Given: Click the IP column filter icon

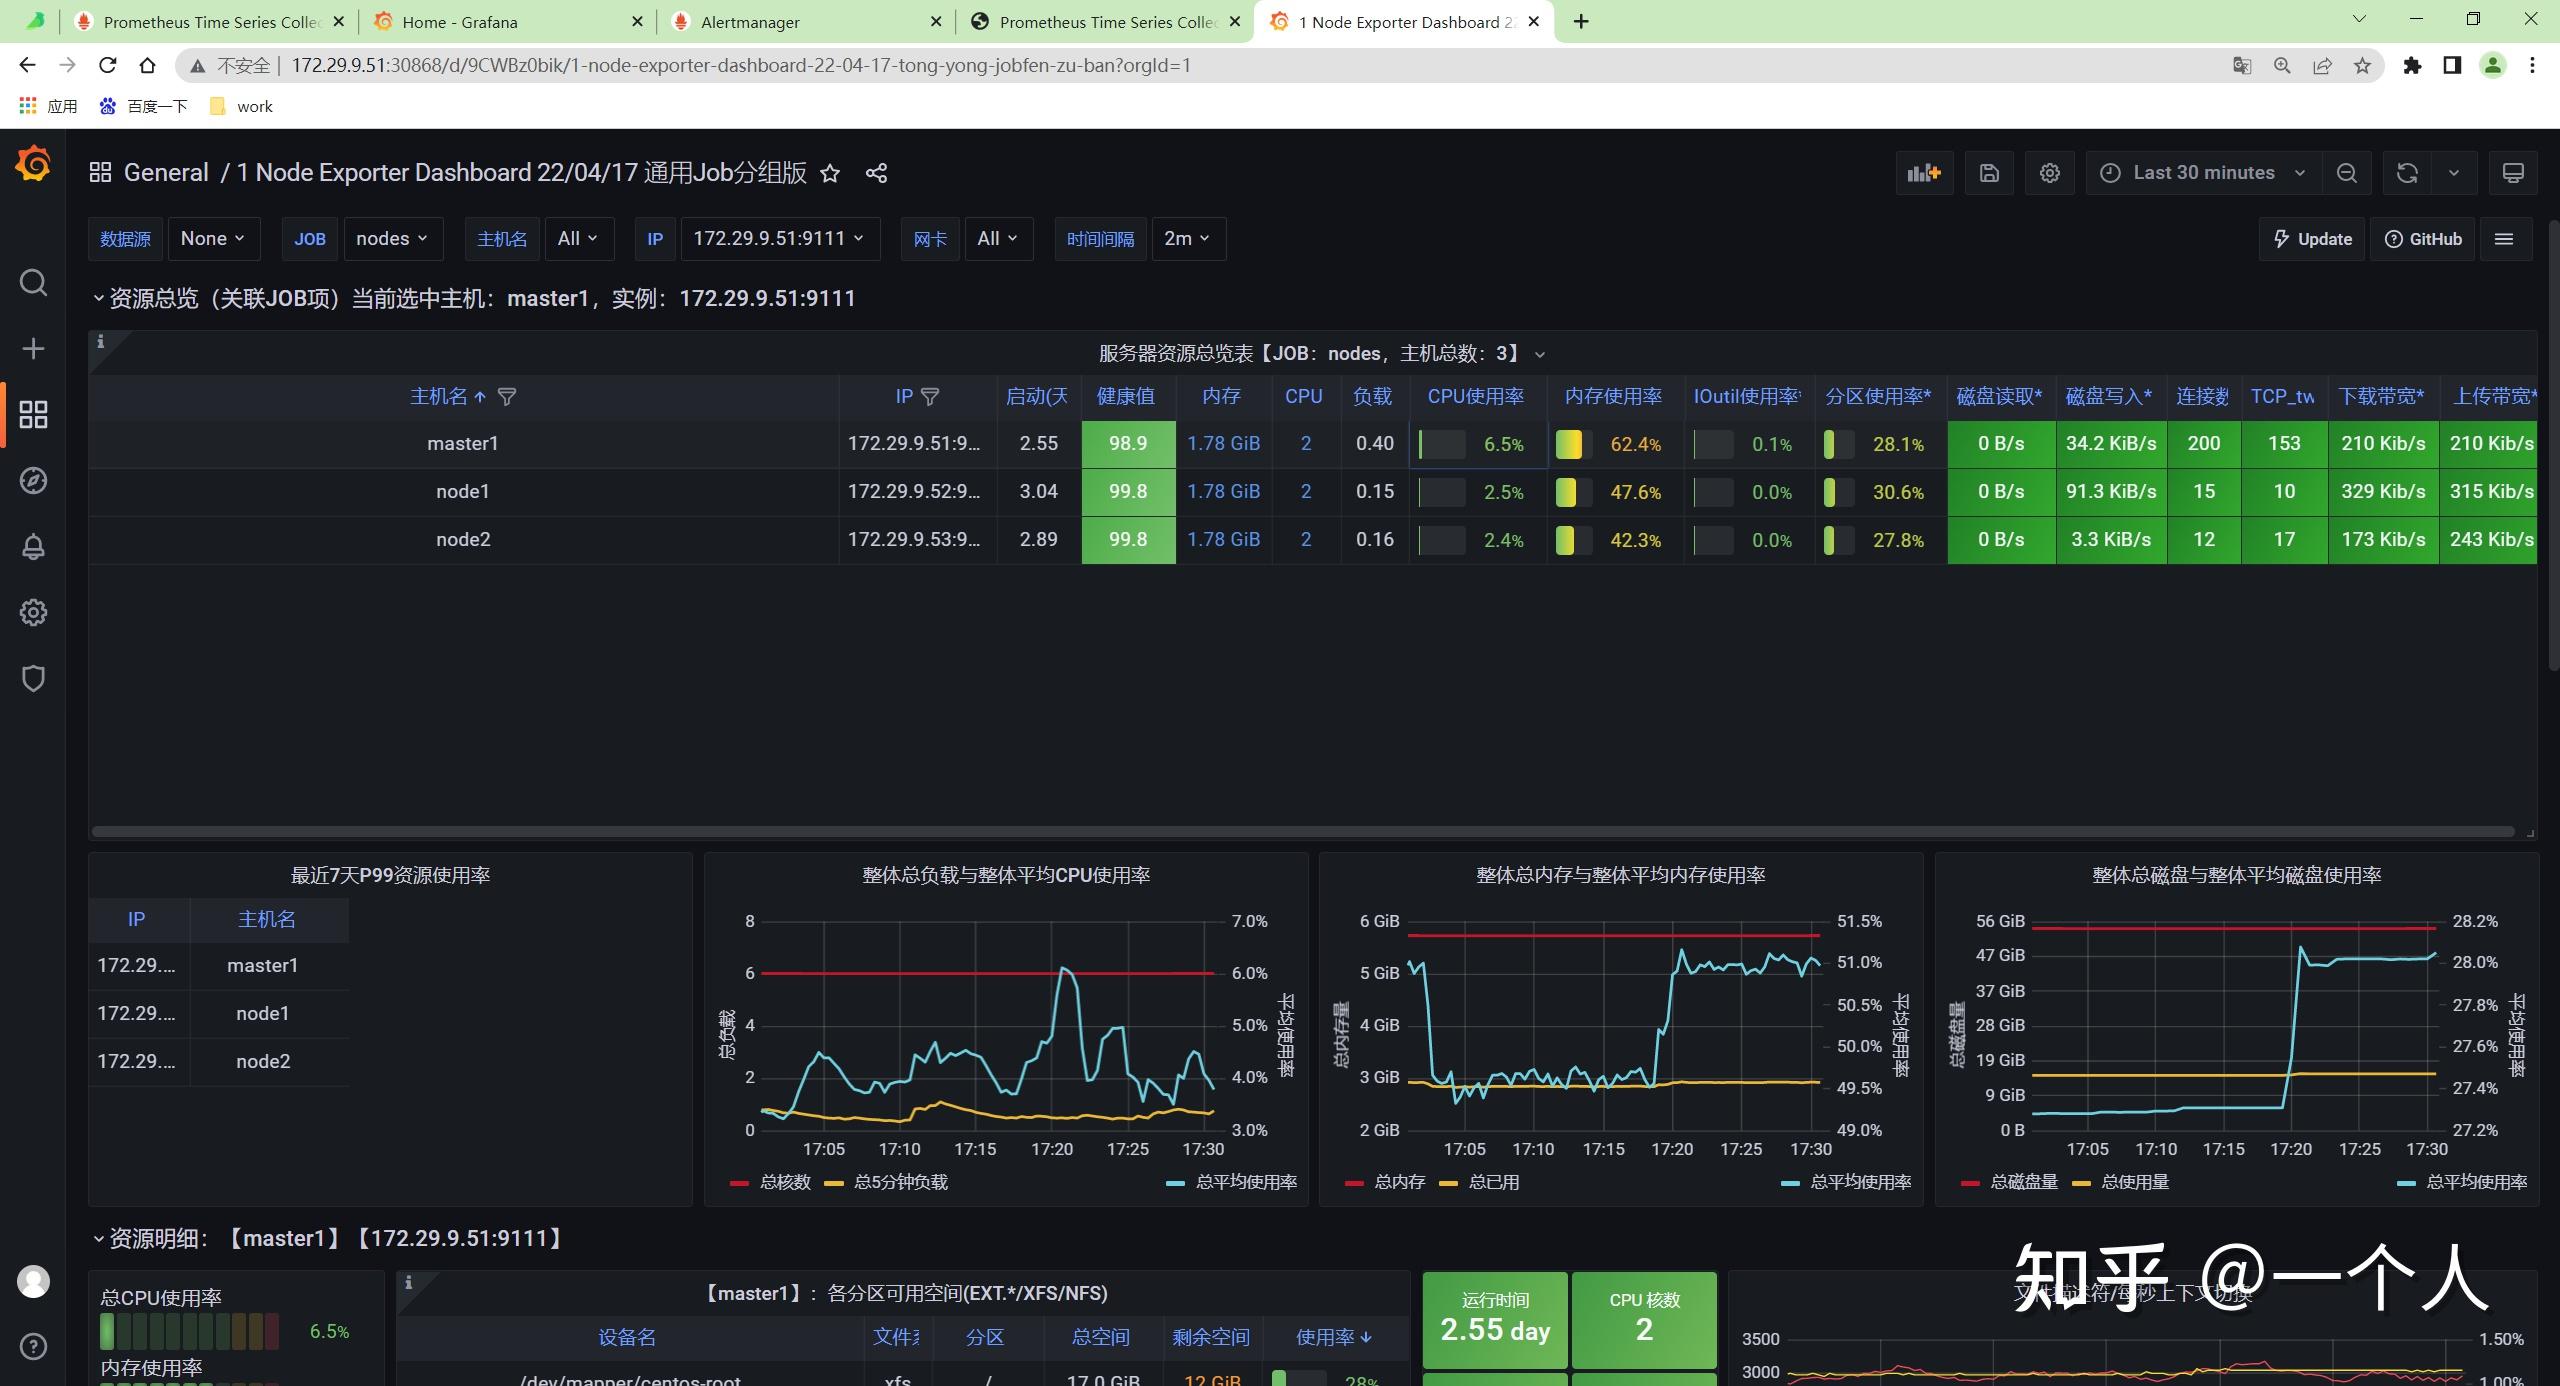Looking at the screenshot, I should [x=930, y=397].
